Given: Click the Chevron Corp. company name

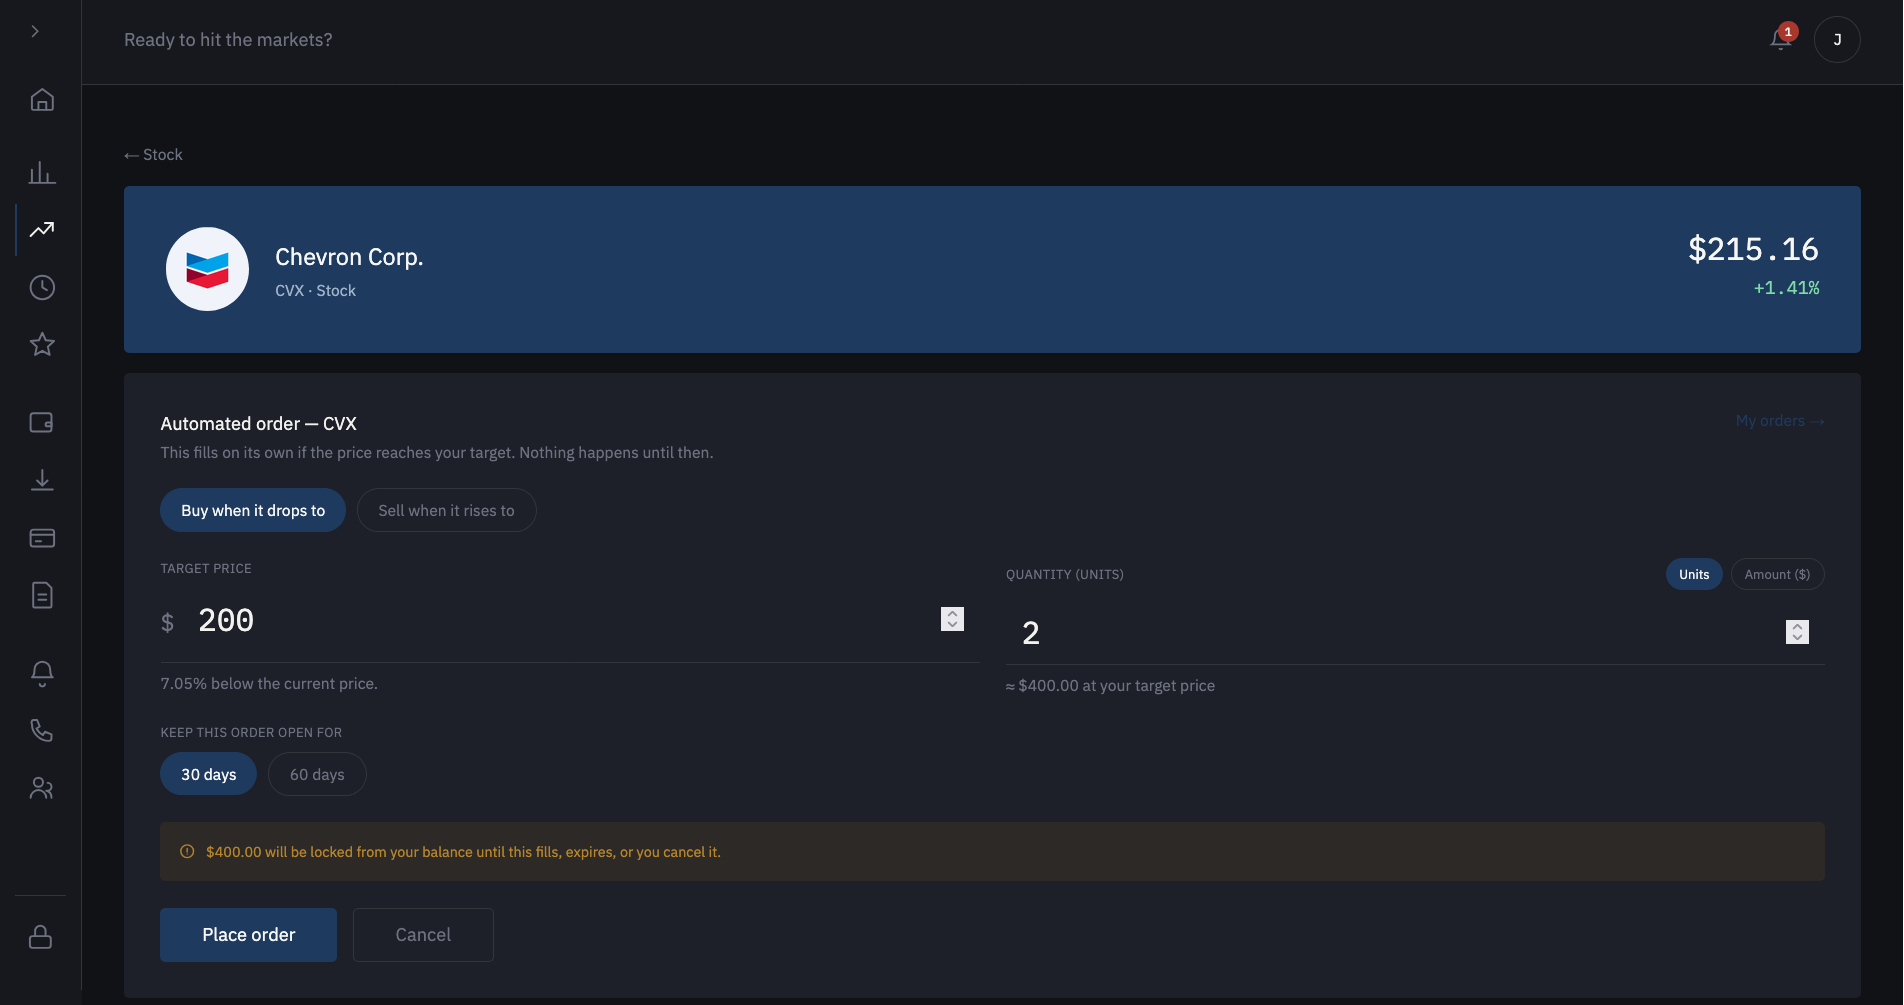Looking at the screenshot, I should coord(349,257).
